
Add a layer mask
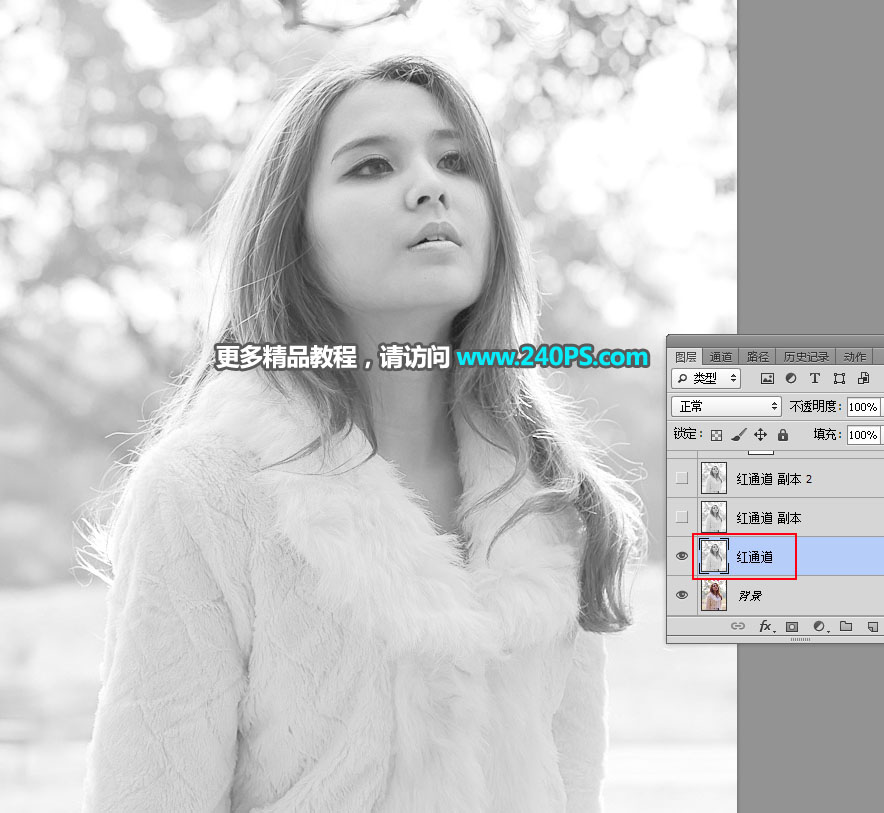(792, 626)
